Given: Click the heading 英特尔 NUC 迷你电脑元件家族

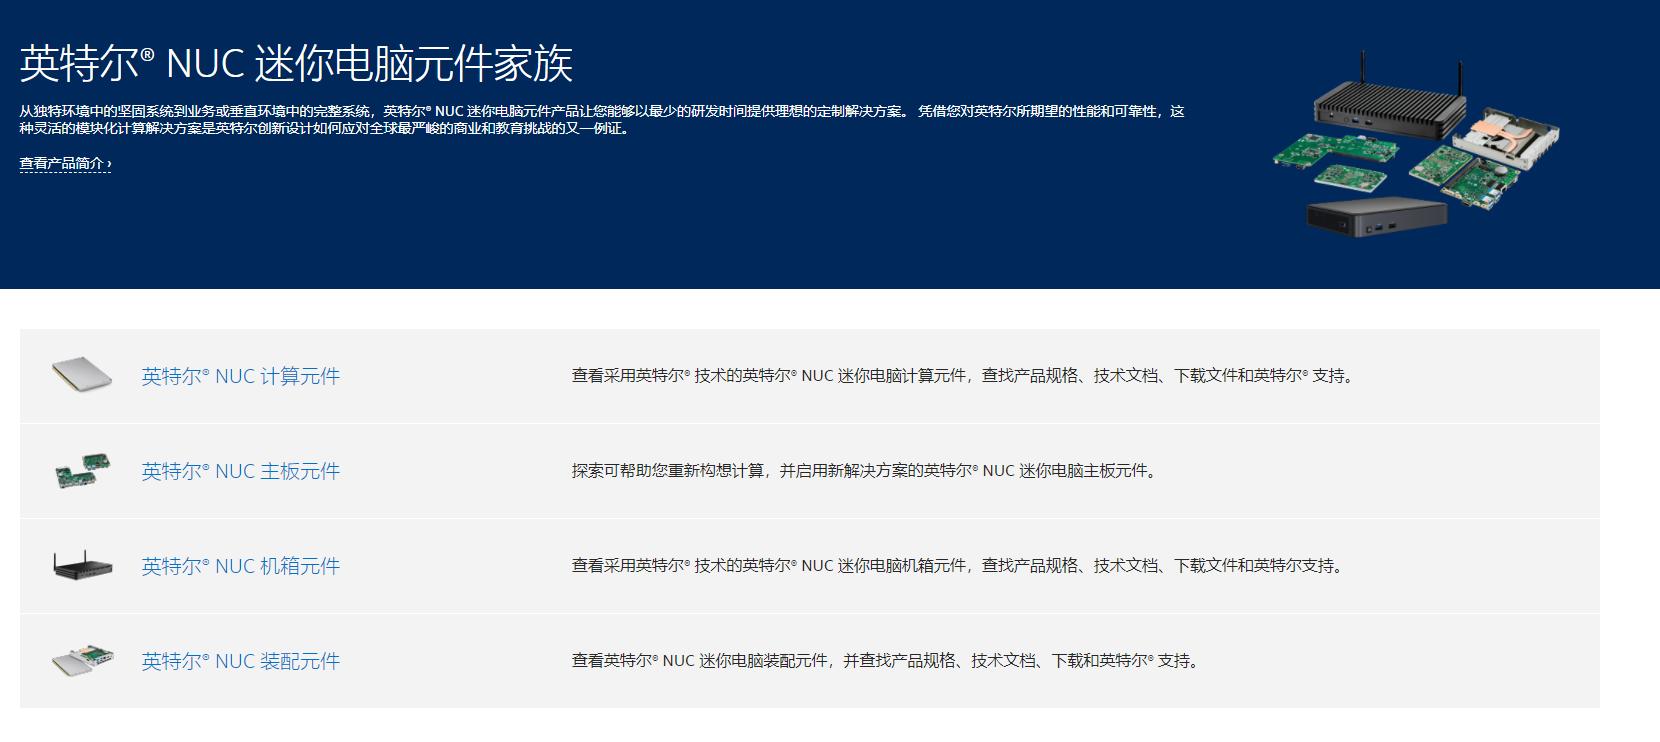Looking at the screenshot, I should pyautogui.click(x=296, y=63).
